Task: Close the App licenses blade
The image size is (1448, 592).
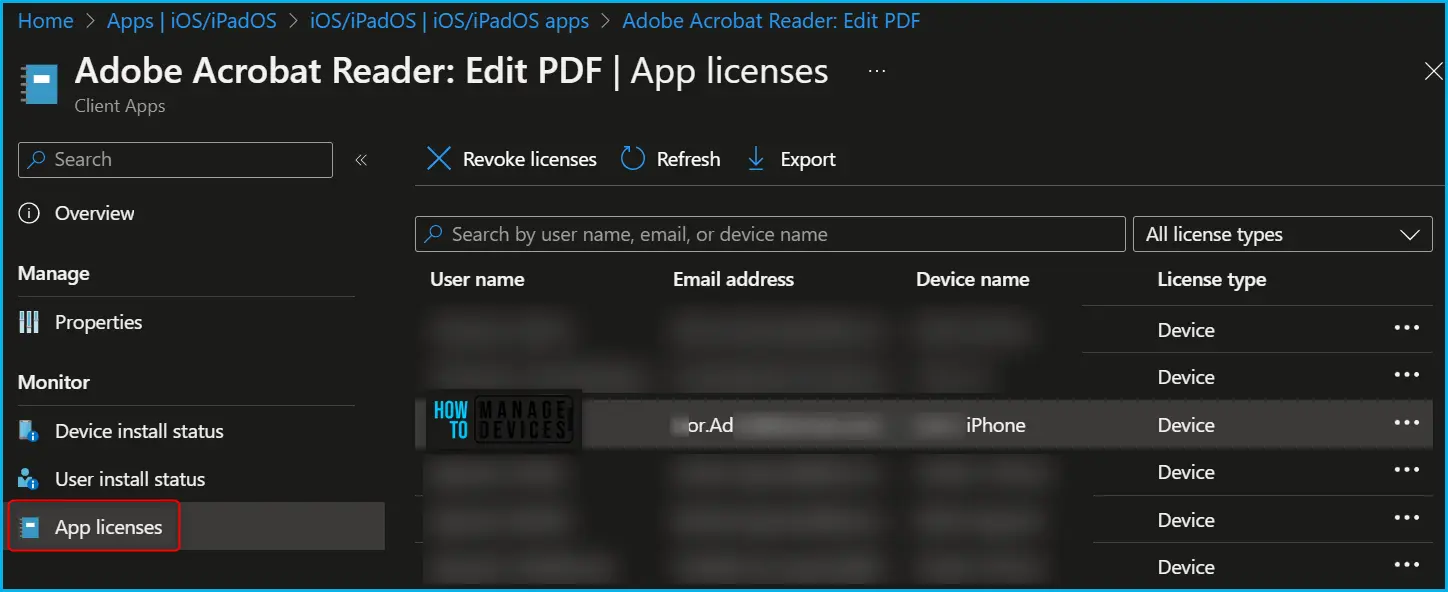Action: point(1433,70)
